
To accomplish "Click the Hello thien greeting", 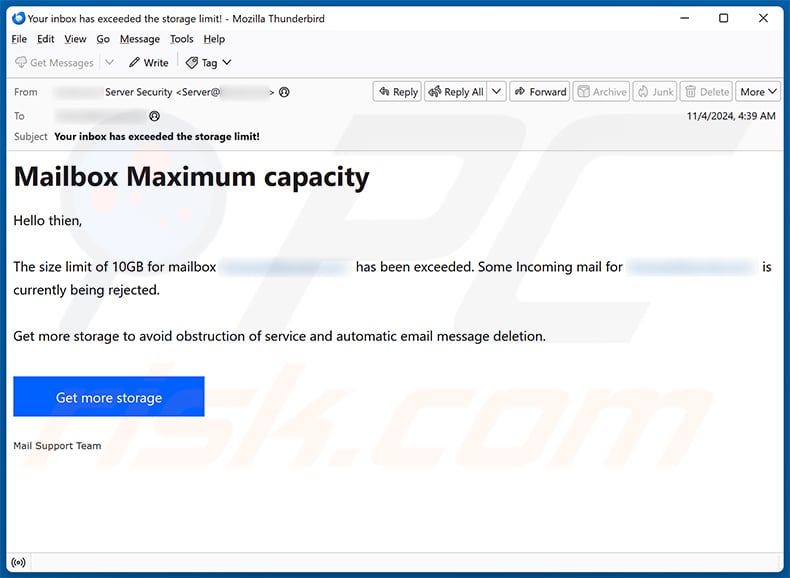I will pyautogui.click(x=47, y=221).
